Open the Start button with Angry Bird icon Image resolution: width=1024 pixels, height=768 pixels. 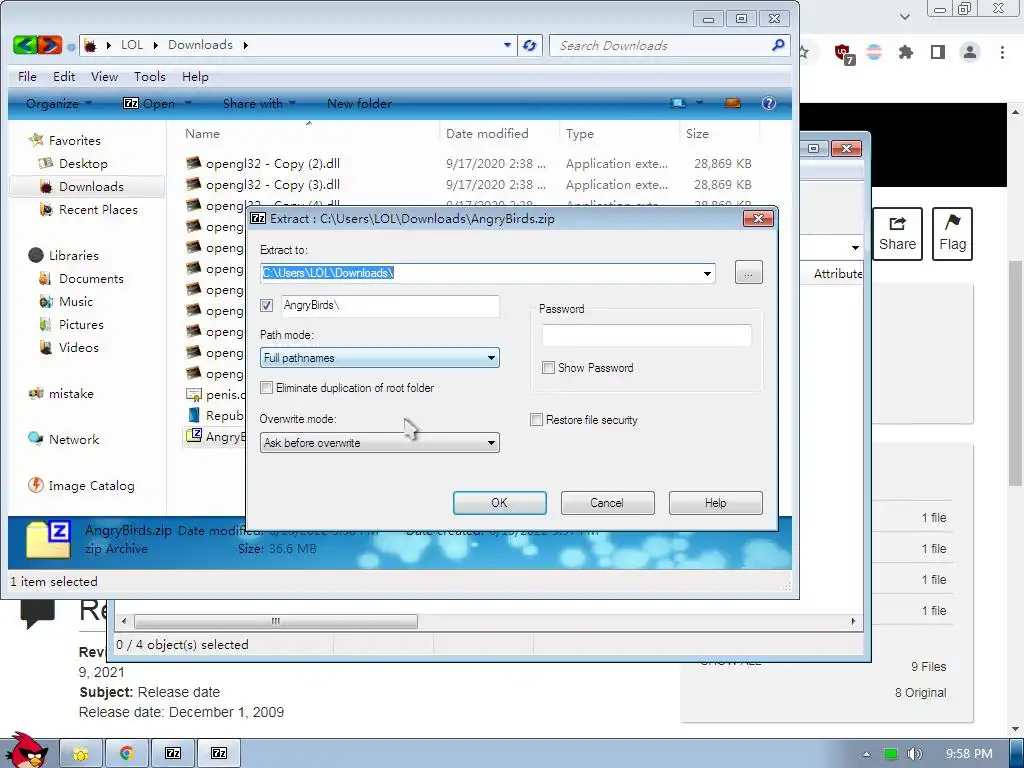25,750
